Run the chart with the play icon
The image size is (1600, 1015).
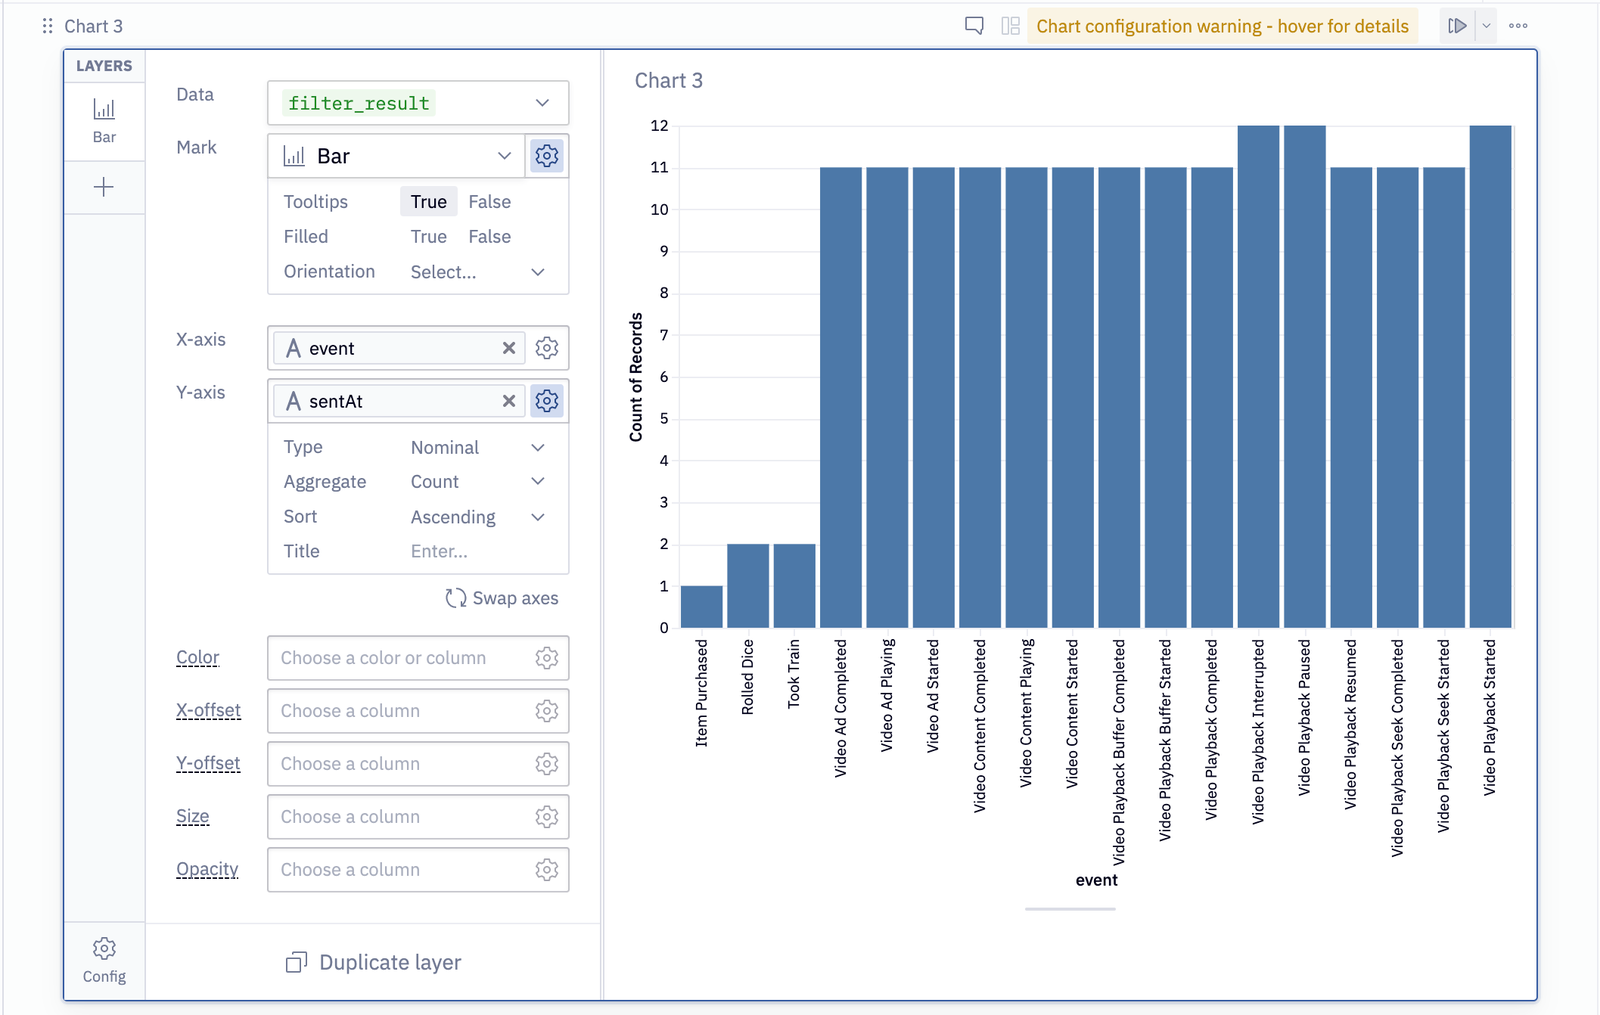(1457, 25)
